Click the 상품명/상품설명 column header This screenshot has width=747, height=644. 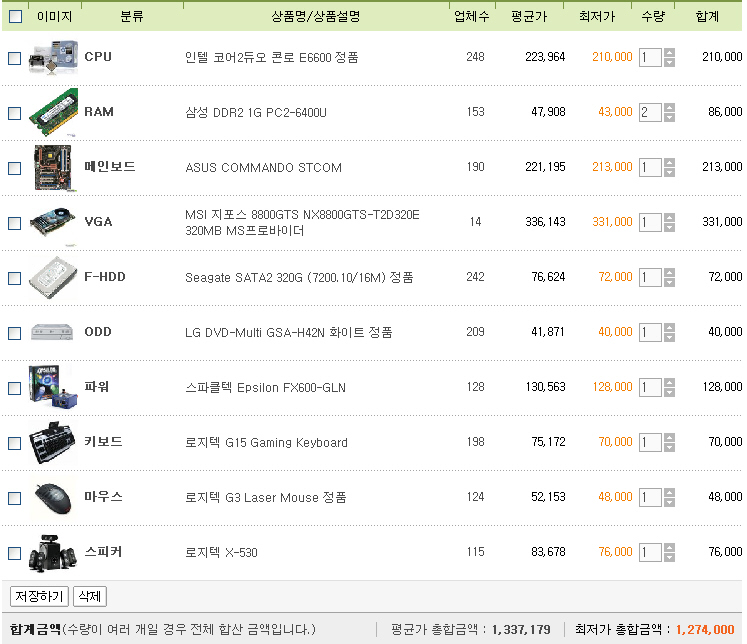click(x=316, y=17)
